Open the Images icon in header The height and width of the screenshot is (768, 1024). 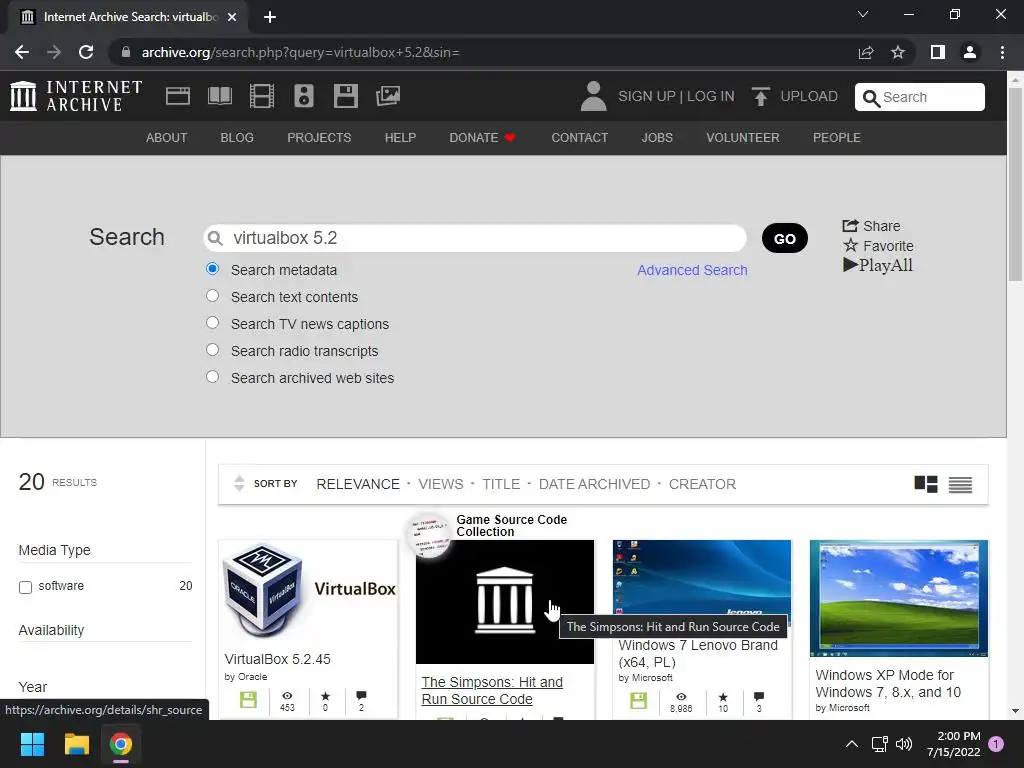pos(388,96)
